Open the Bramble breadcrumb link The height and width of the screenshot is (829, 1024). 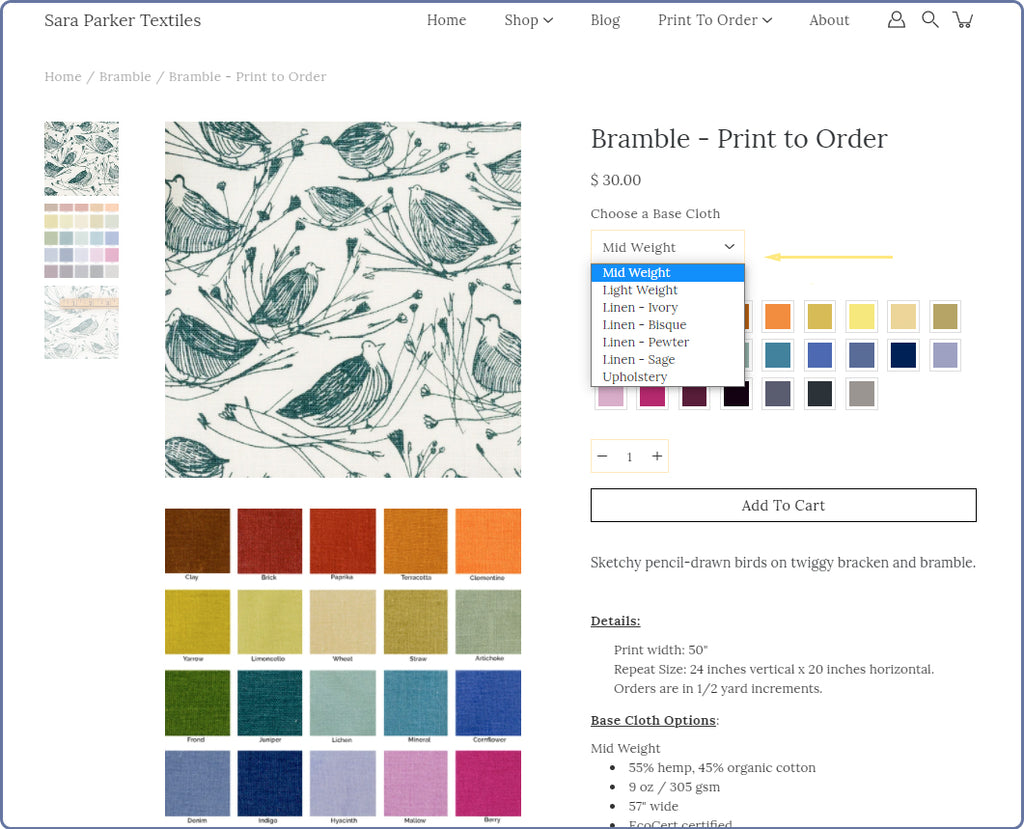[125, 77]
